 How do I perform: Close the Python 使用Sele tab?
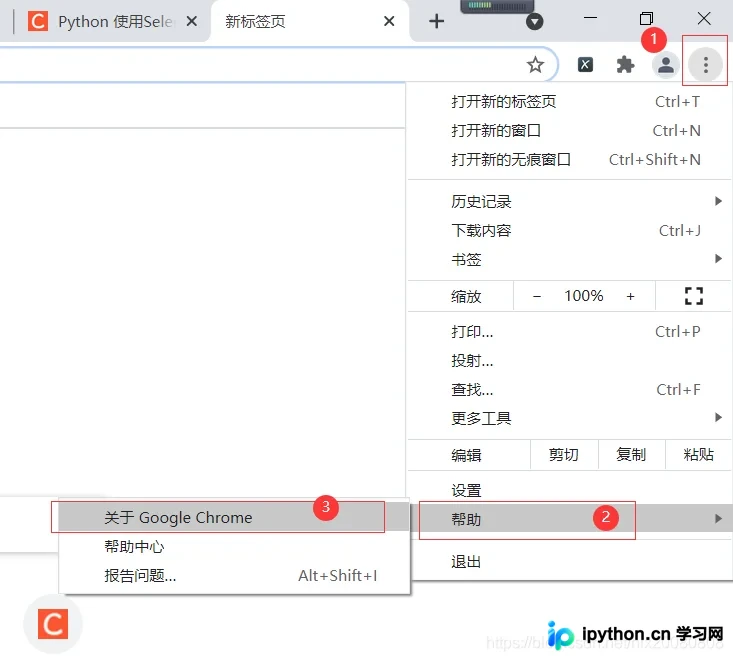pos(192,21)
